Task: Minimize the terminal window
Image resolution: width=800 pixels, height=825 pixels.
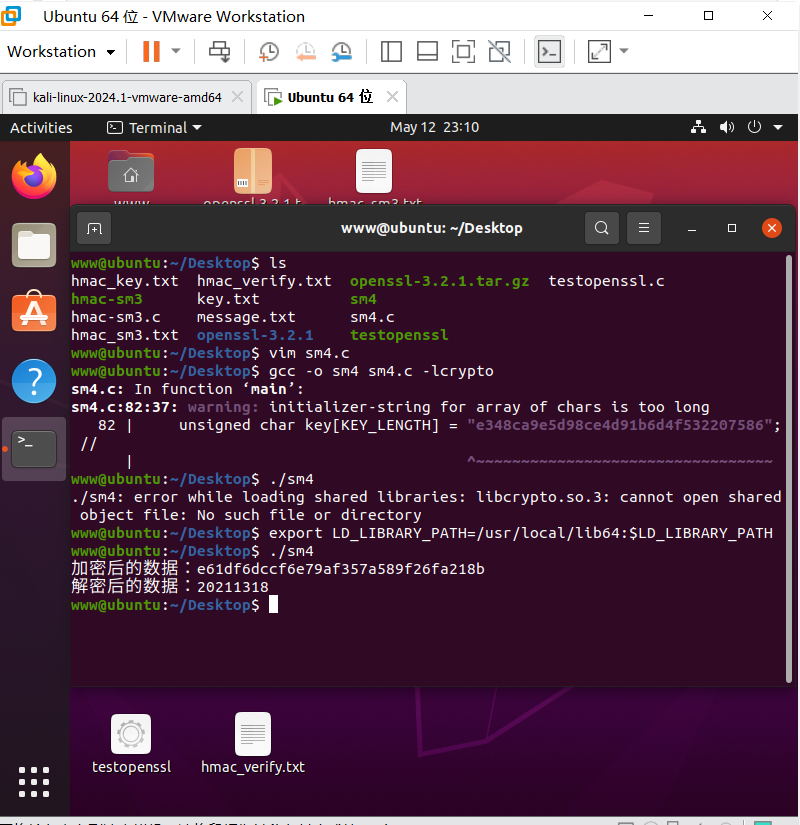Action: [692, 228]
